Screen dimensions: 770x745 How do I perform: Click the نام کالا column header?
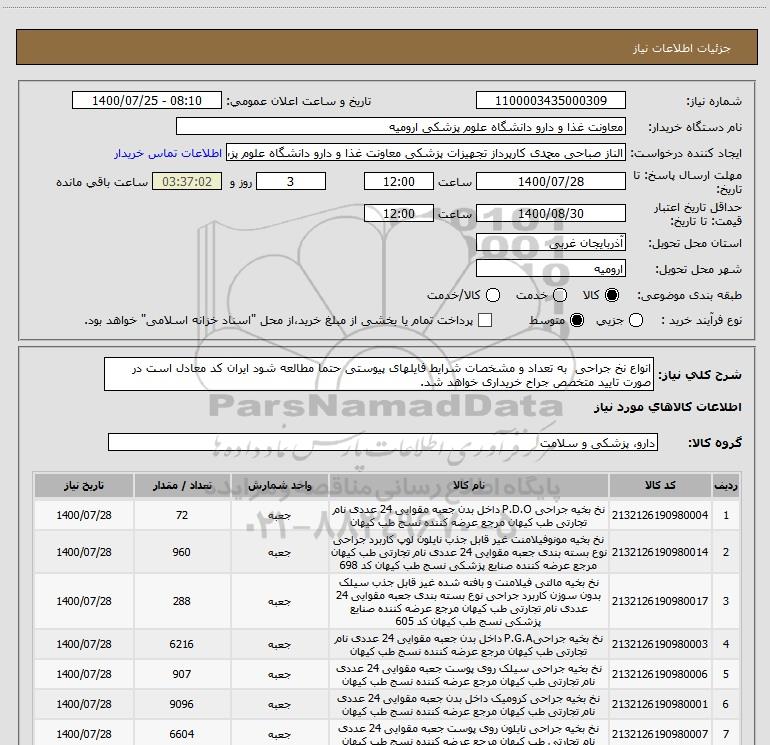[x=468, y=485]
